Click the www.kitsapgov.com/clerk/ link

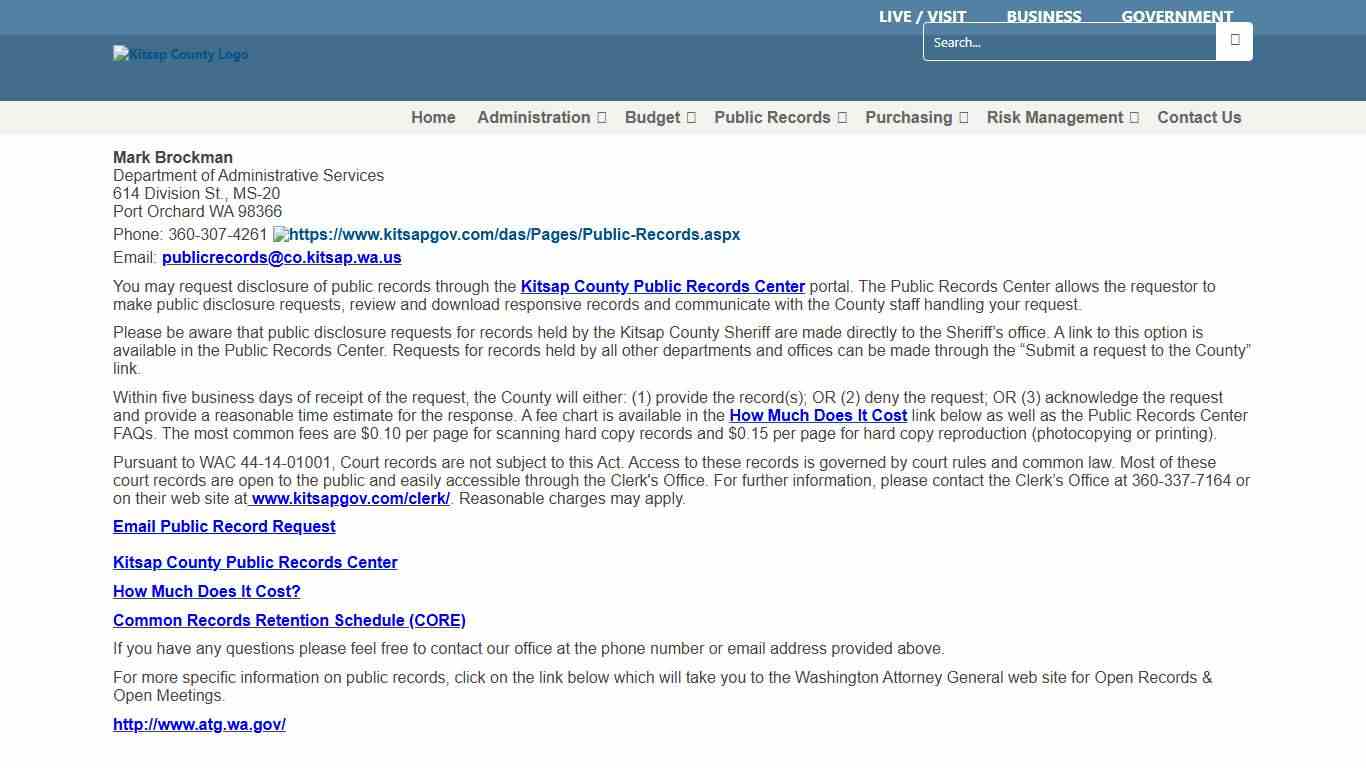349,498
